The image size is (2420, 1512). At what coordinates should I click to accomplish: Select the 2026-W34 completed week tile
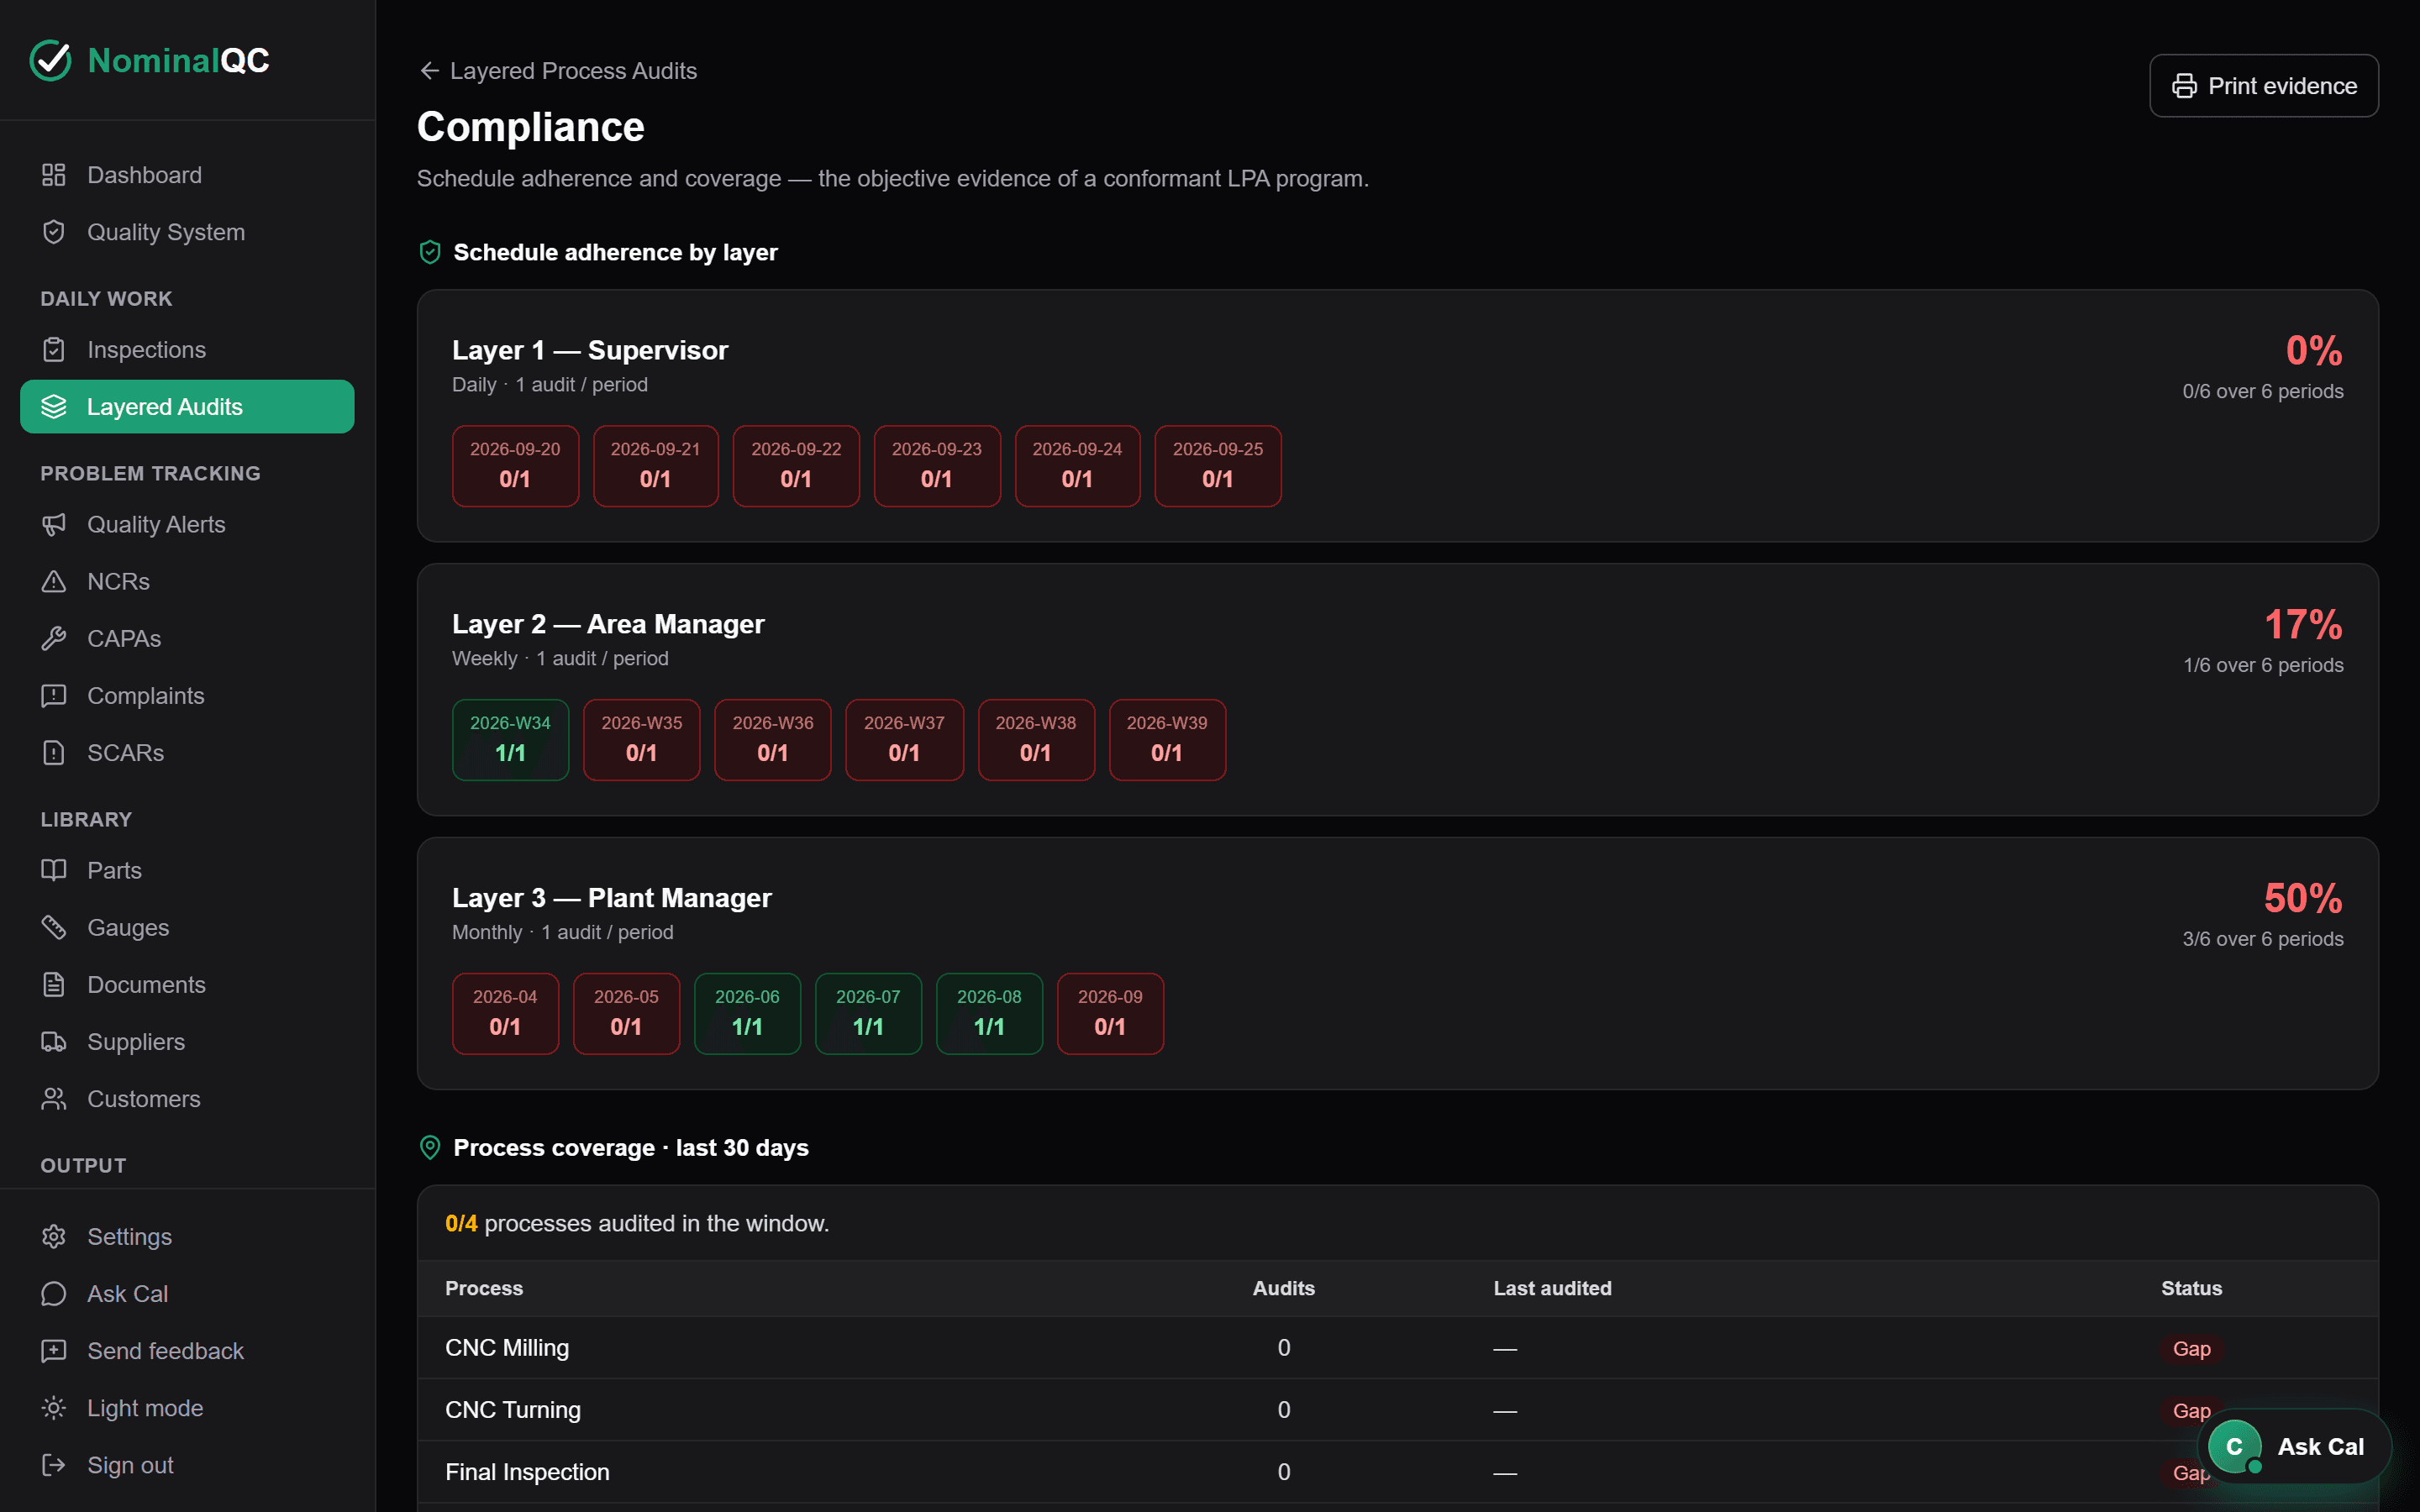510,740
